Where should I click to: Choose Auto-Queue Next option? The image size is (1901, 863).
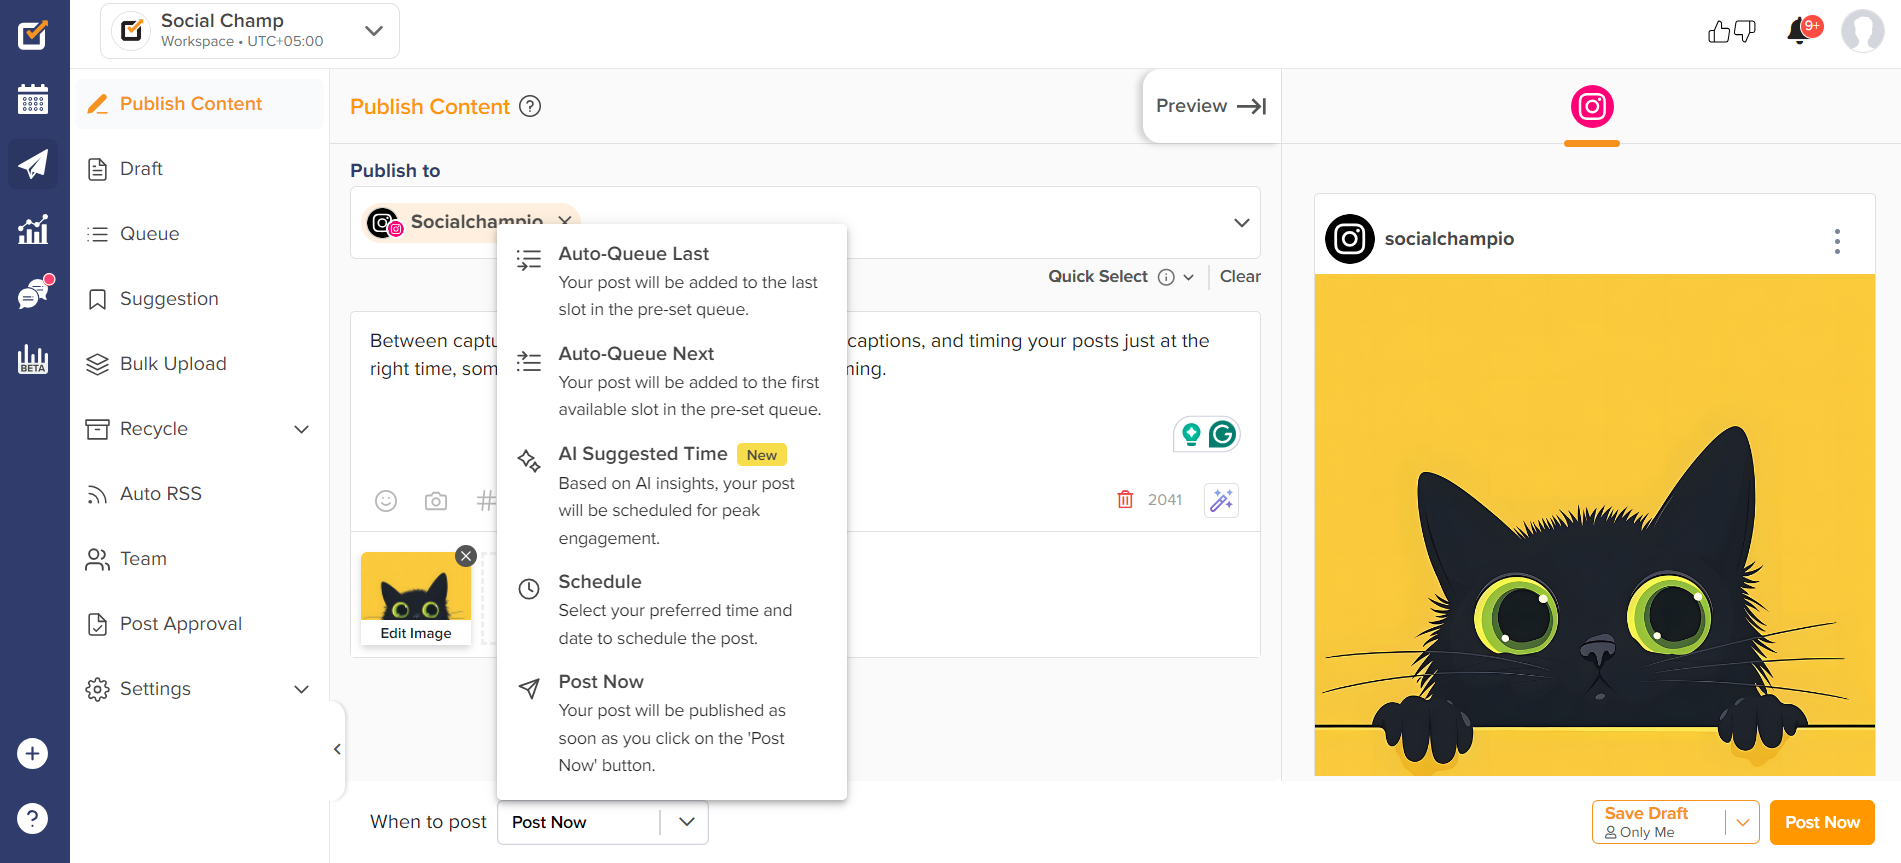pyautogui.click(x=671, y=381)
